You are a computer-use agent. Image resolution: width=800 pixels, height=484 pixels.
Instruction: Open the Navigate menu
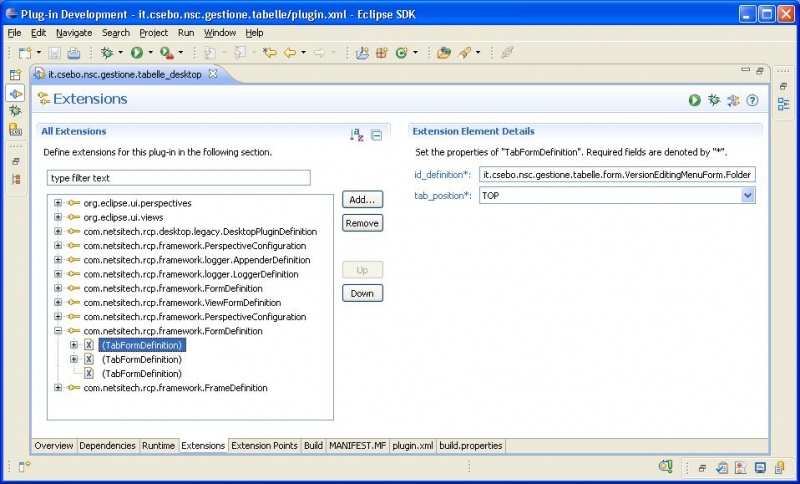74,33
